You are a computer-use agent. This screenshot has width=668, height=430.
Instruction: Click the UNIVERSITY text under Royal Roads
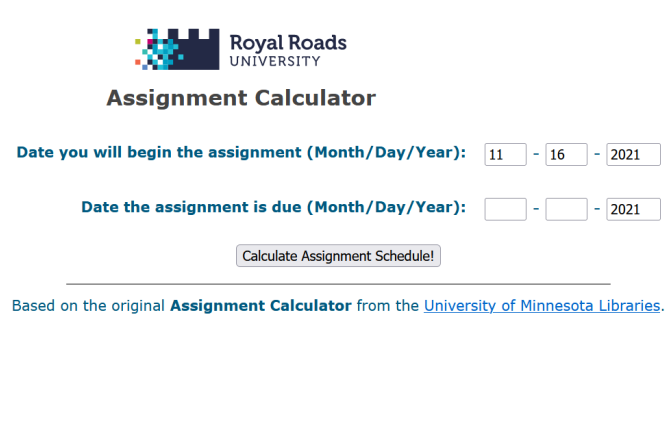click(x=275, y=61)
